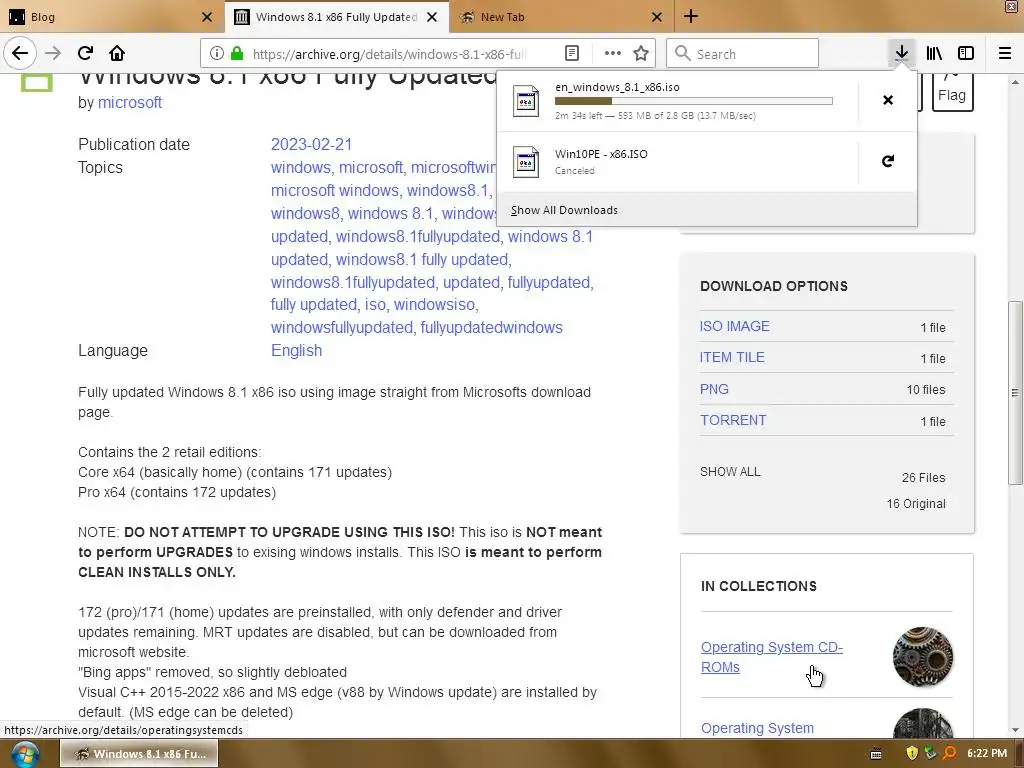Click the gears collection thumbnail
The image size is (1024, 768).
tap(923, 657)
